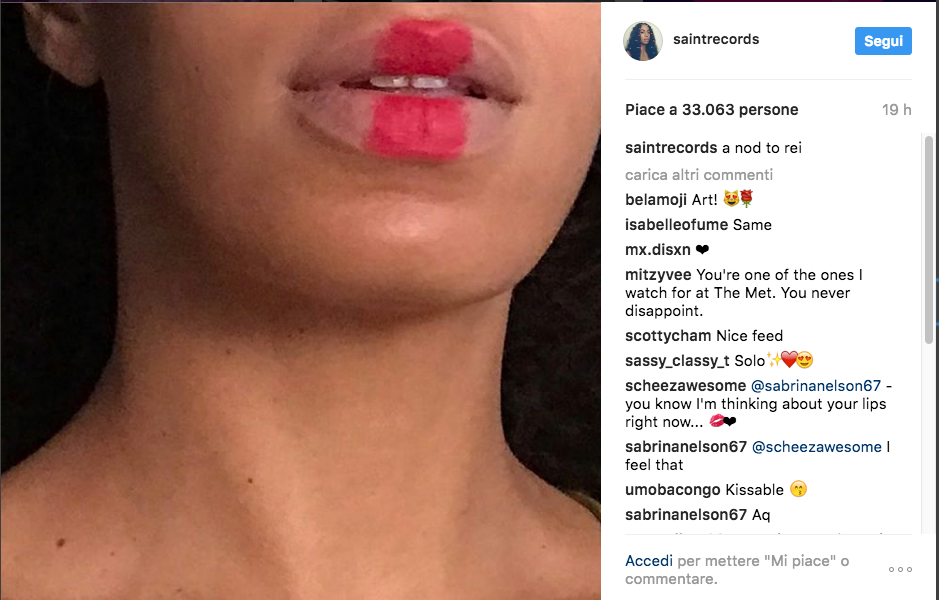Open saintrecords username in the header

pos(716,40)
